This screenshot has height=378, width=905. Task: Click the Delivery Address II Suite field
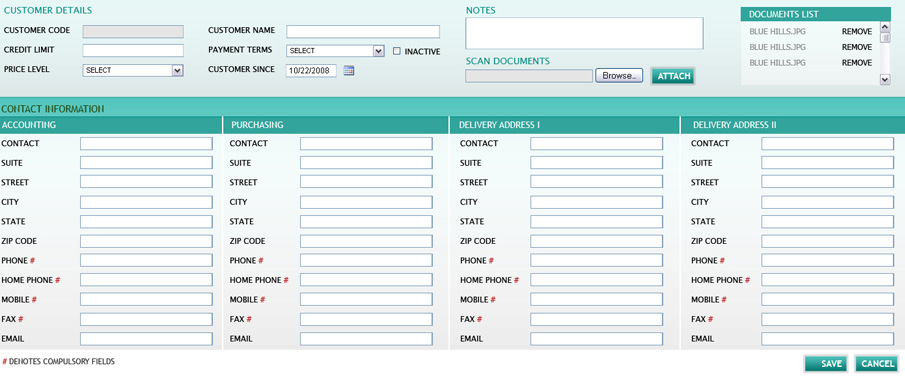pyautogui.click(x=827, y=163)
